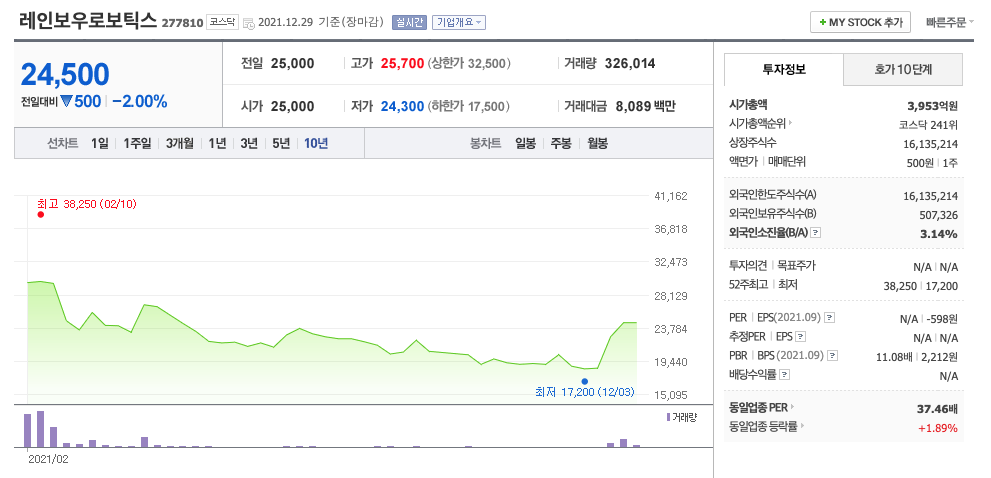Viewport: 991px width, 478px height.
Task: Show the 월봉 candlestick chart
Action: 597,144
